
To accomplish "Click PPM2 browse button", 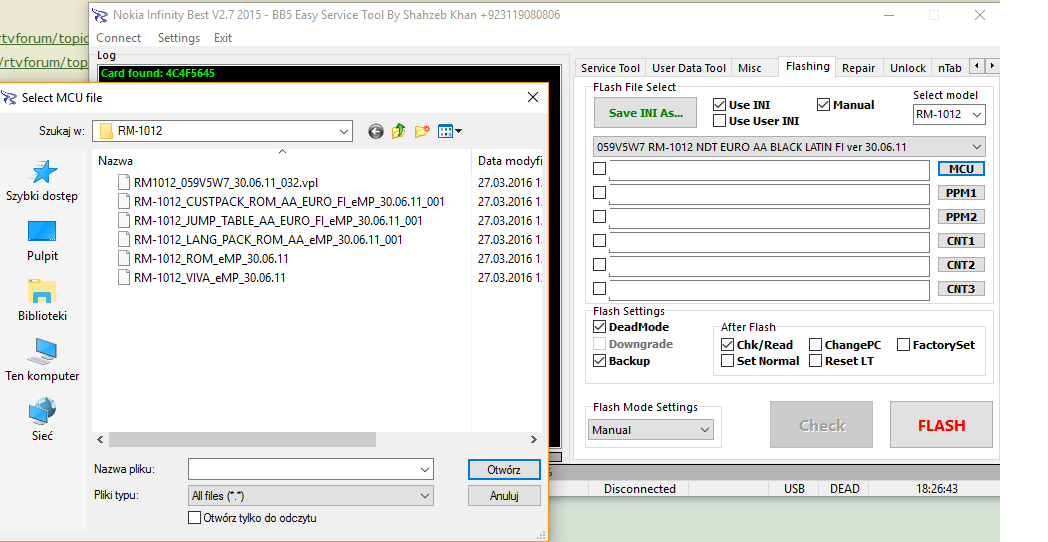I will tap(961, 217).
